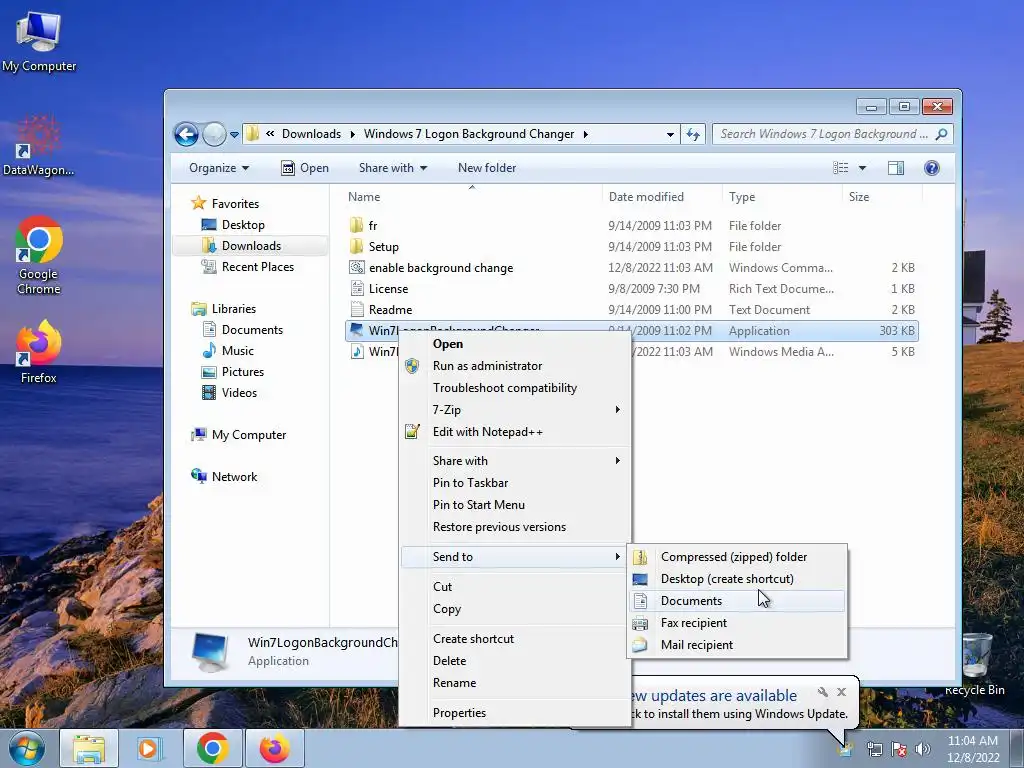Screen dimensions: 1024x768
Task: Select Network in navigation pane
Action: pos(234,477)
